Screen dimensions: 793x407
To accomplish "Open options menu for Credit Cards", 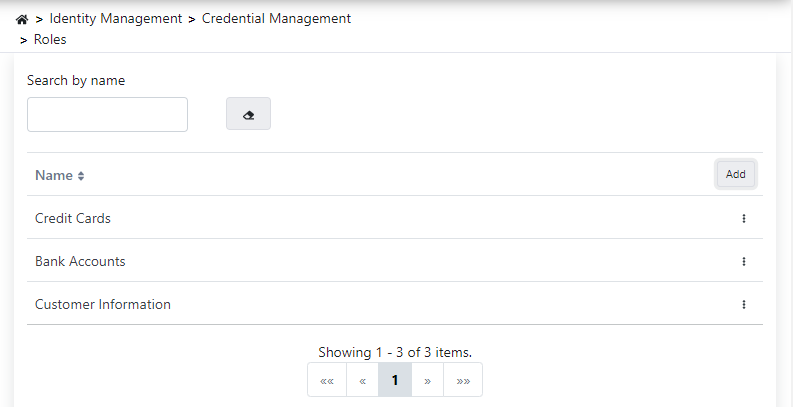I will click(744, 218).
